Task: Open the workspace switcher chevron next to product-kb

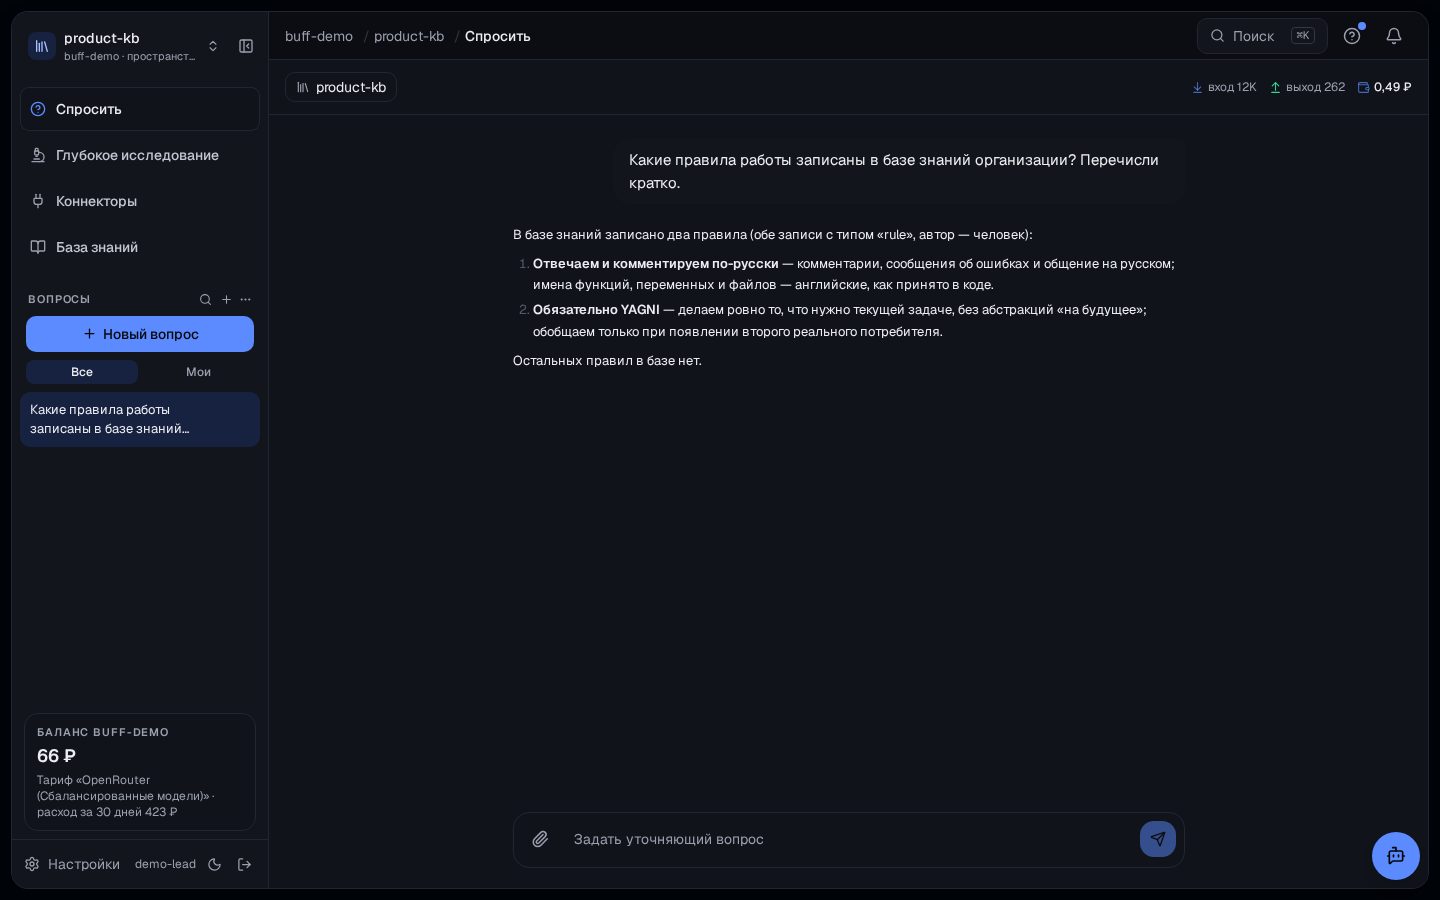Action: [x=213, y=46]
